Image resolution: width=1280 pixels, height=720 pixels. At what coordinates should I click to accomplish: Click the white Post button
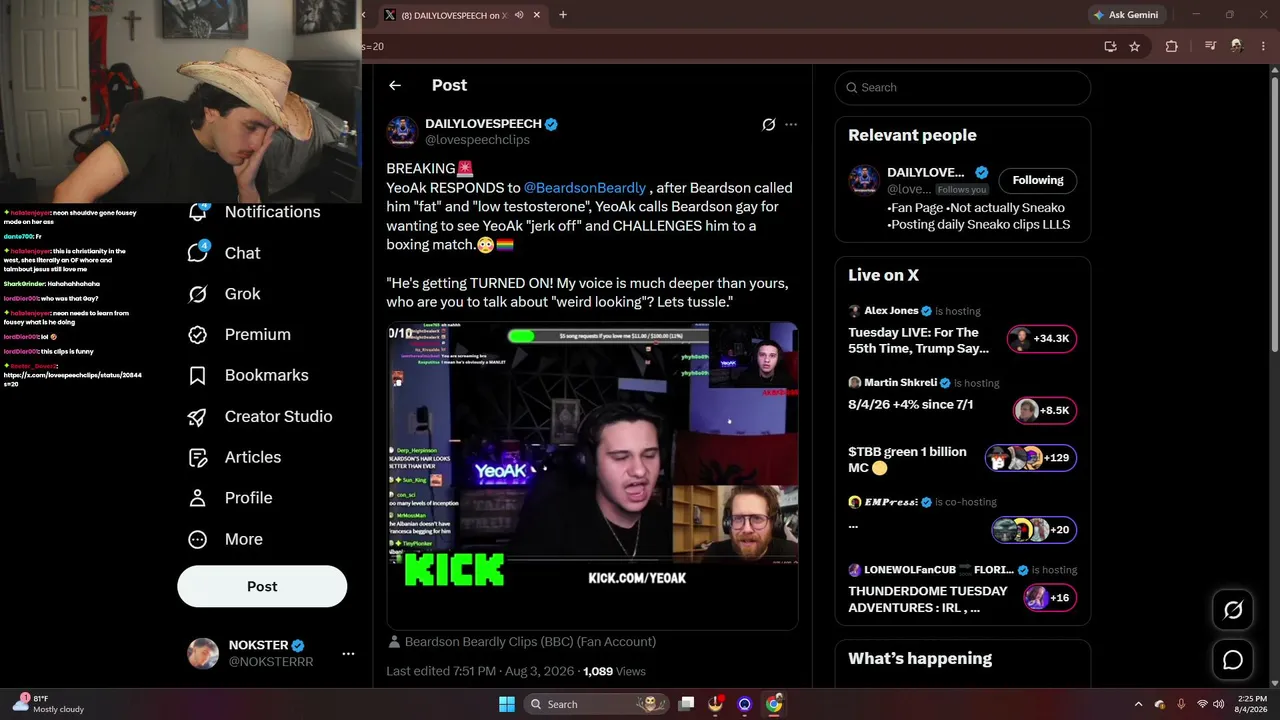(262, 587)
